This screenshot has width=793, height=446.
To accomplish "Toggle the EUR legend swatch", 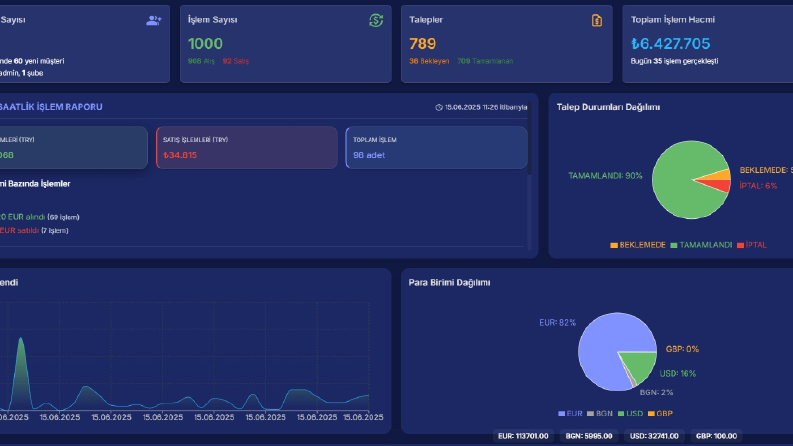I will point(561,414).
